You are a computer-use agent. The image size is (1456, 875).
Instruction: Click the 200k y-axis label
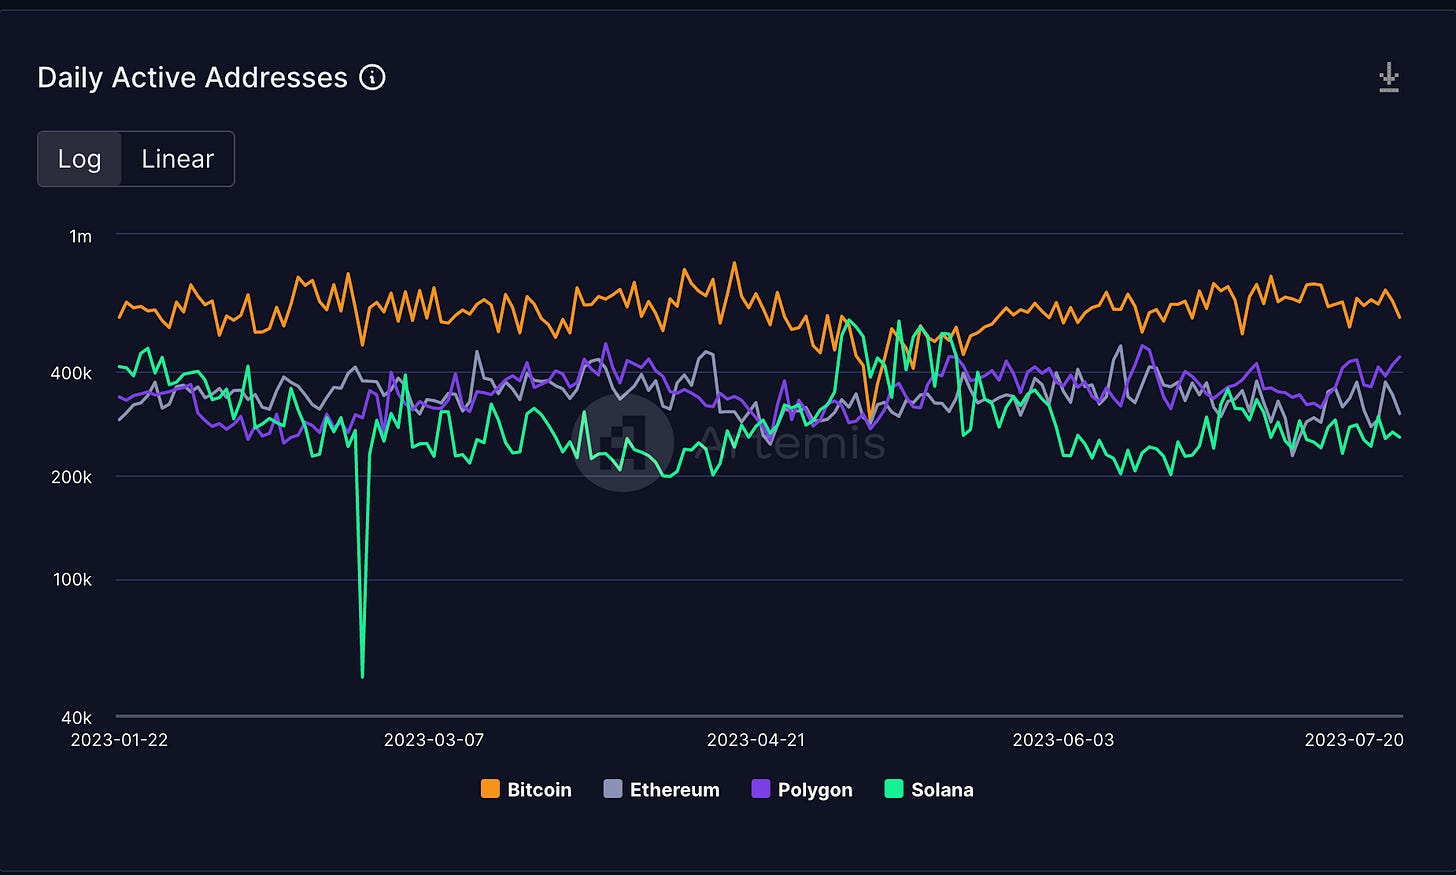(x=71, y=477)
